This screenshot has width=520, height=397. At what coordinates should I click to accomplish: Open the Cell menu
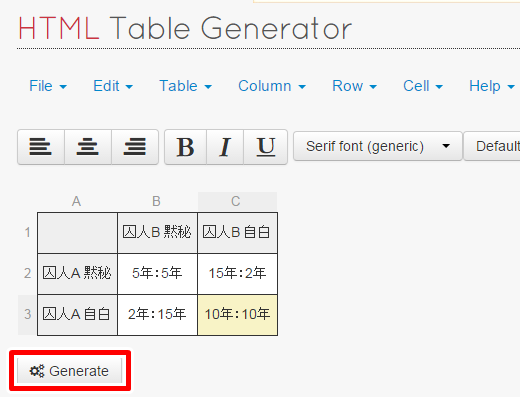click(423, 86)
